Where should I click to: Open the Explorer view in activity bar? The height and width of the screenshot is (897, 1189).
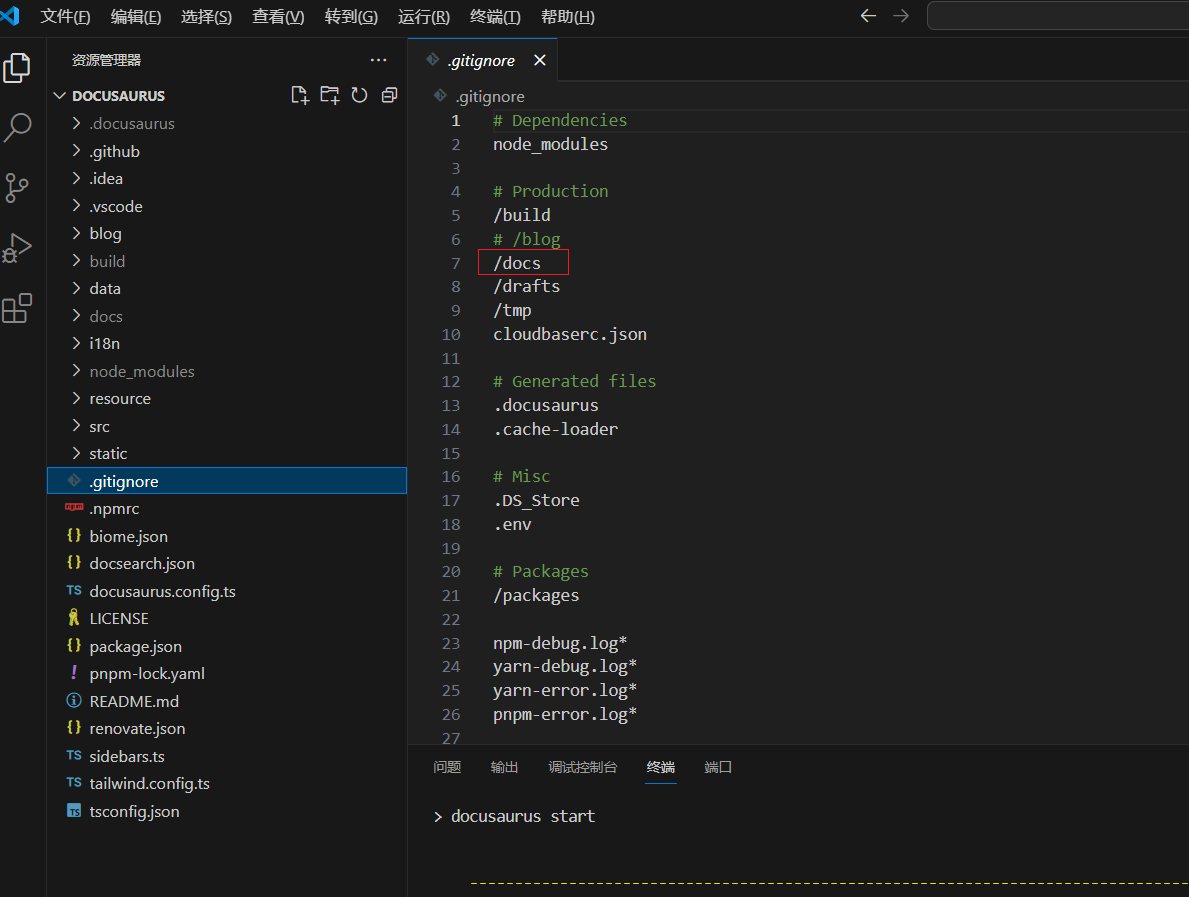coord(17,68)
